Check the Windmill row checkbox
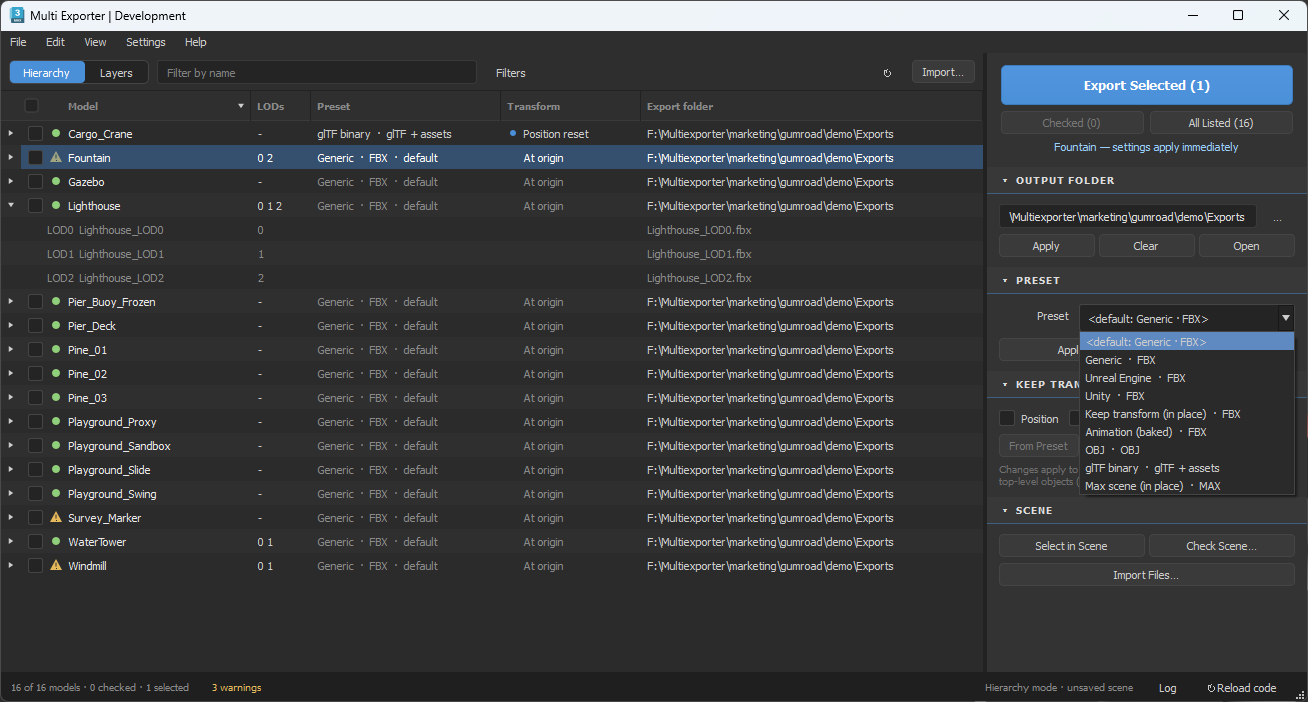The width and height of the screenshot is (1308, 702). click(35, 566)
